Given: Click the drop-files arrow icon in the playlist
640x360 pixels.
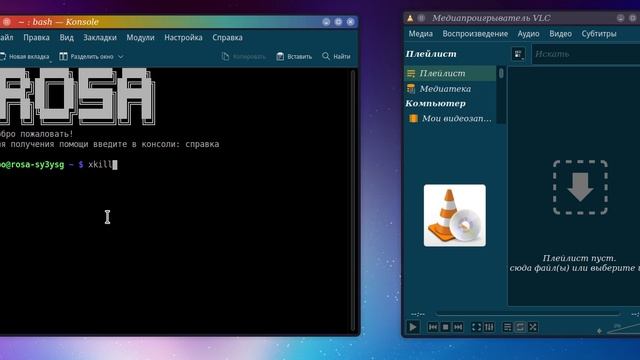Looking at the screenshot, I should click(x=580, y=187).
